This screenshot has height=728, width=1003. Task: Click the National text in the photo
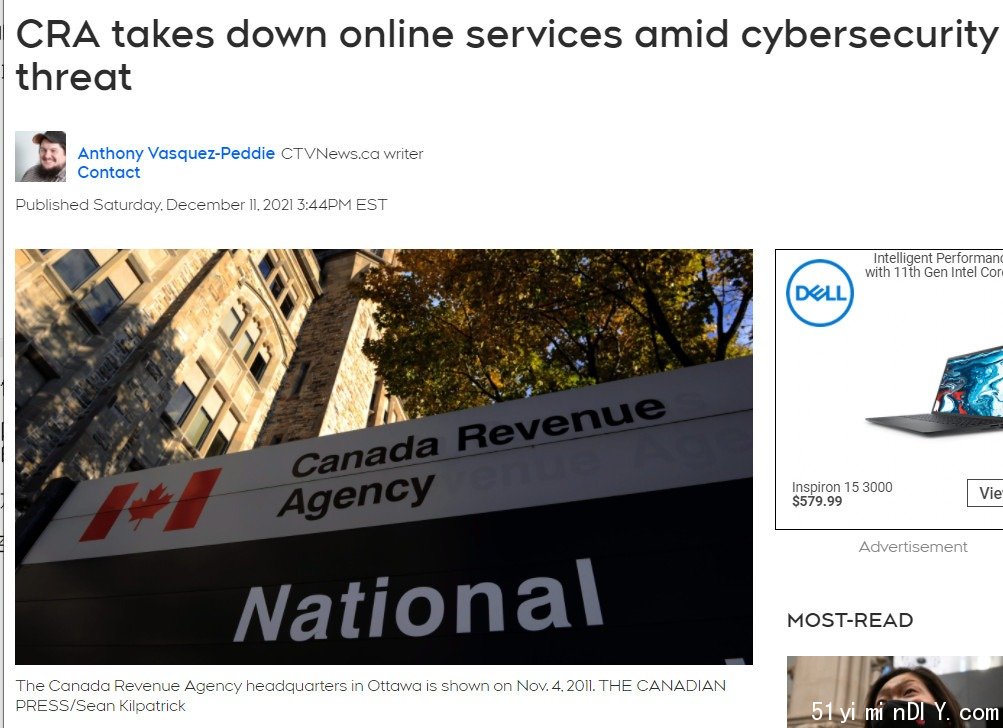(419, 603)
